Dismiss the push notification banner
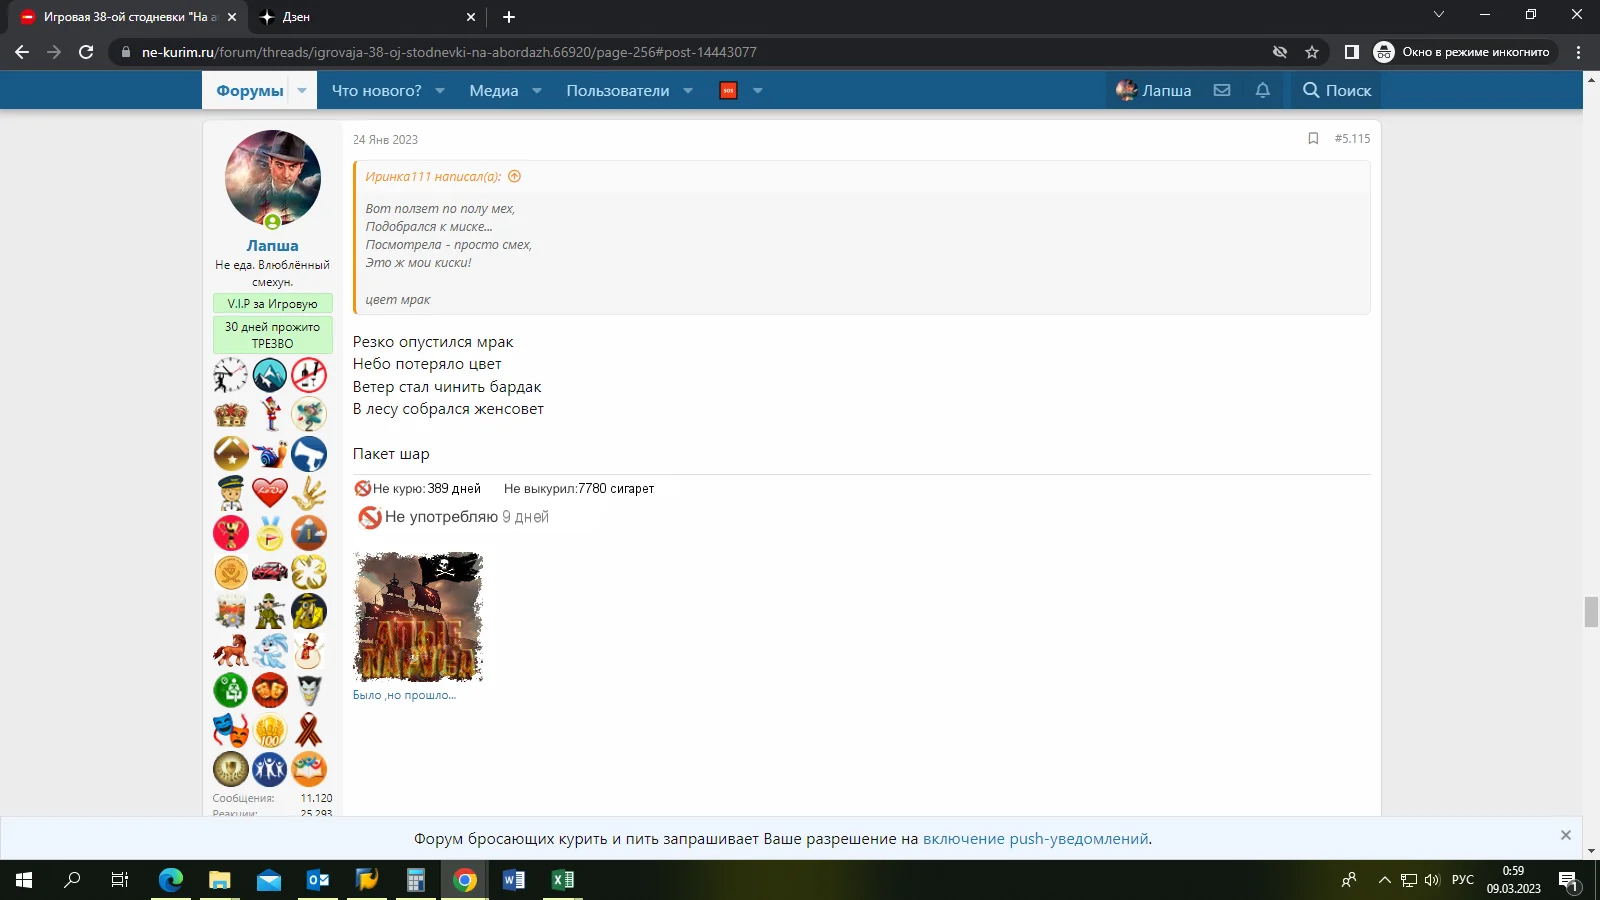The height and width of the screenshot is (900, 1600). [1566, 835]
